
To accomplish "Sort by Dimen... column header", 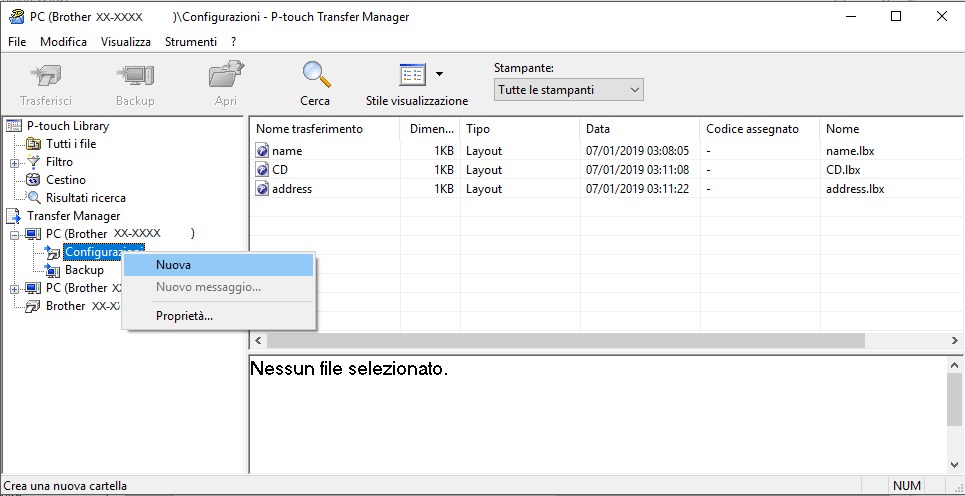I will click(x=430, y=129).
